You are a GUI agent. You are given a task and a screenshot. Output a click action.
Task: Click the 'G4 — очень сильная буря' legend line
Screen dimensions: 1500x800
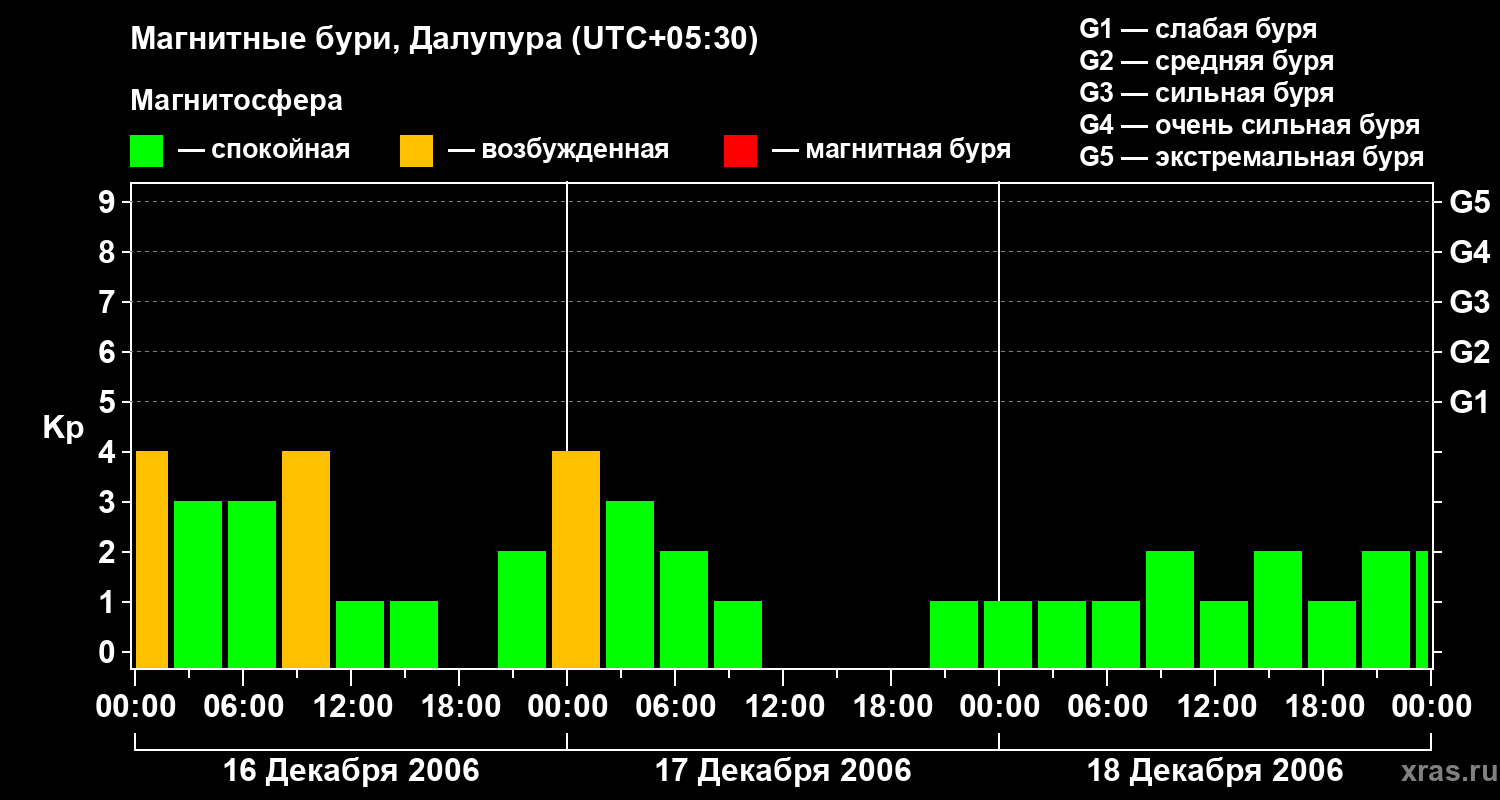[1250, 125]
